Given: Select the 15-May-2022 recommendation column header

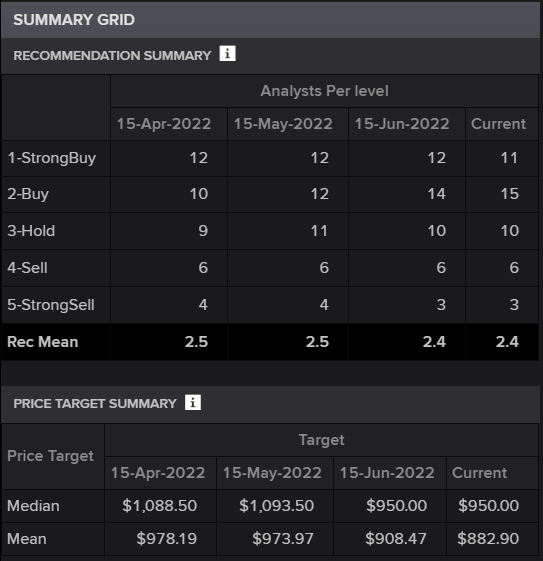Looking at the screenshot, I should [283, 124].
